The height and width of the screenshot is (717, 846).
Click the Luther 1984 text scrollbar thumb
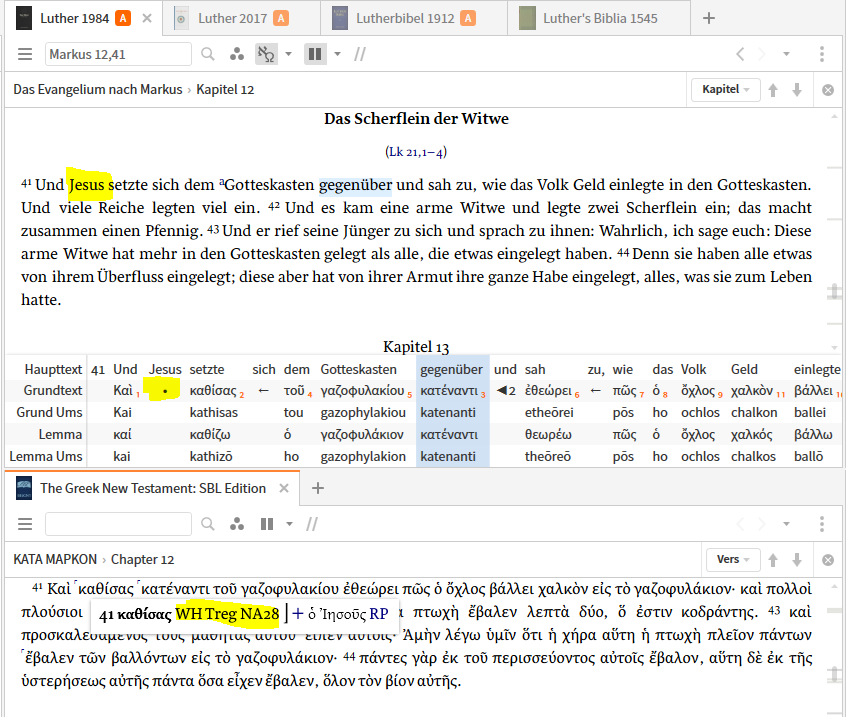tap(834, 292)
